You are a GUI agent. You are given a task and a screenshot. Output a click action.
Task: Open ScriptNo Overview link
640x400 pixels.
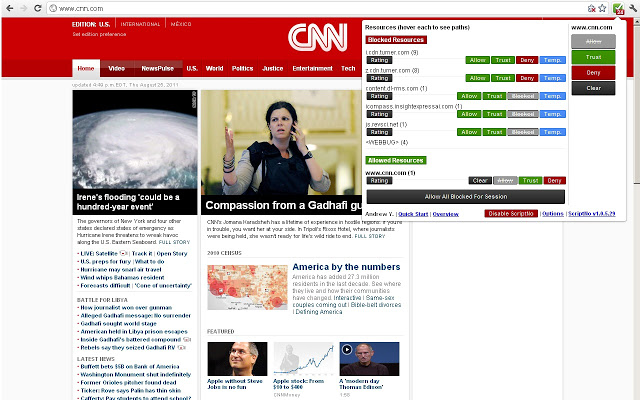tap(445, 214)
